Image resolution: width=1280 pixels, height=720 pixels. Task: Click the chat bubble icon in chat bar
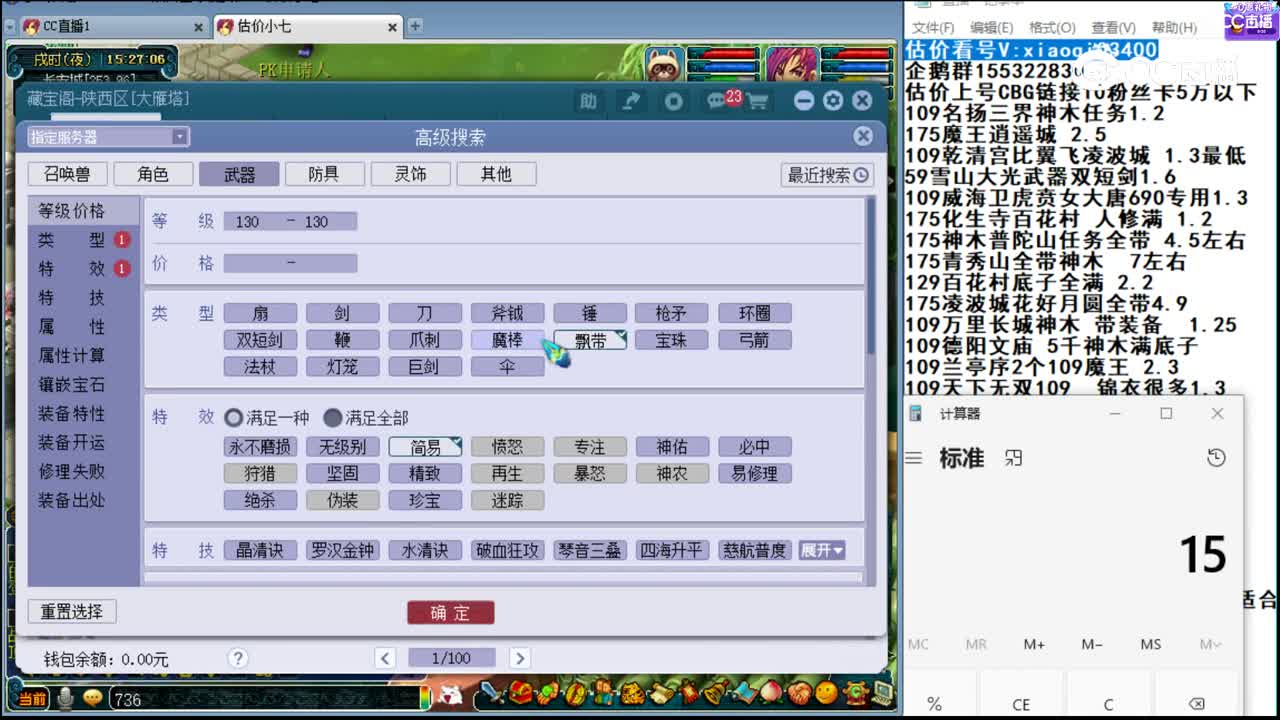point(93,698)
